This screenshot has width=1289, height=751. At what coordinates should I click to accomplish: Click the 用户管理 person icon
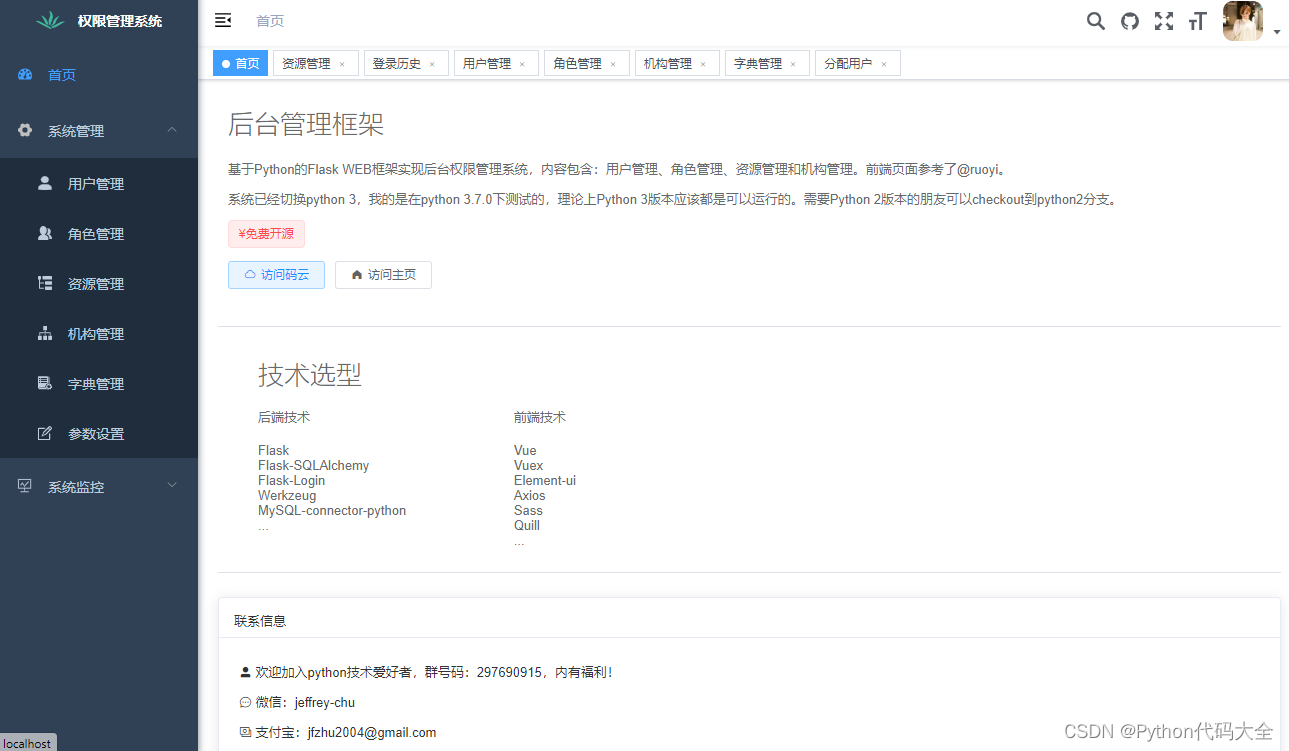(45, 184)
